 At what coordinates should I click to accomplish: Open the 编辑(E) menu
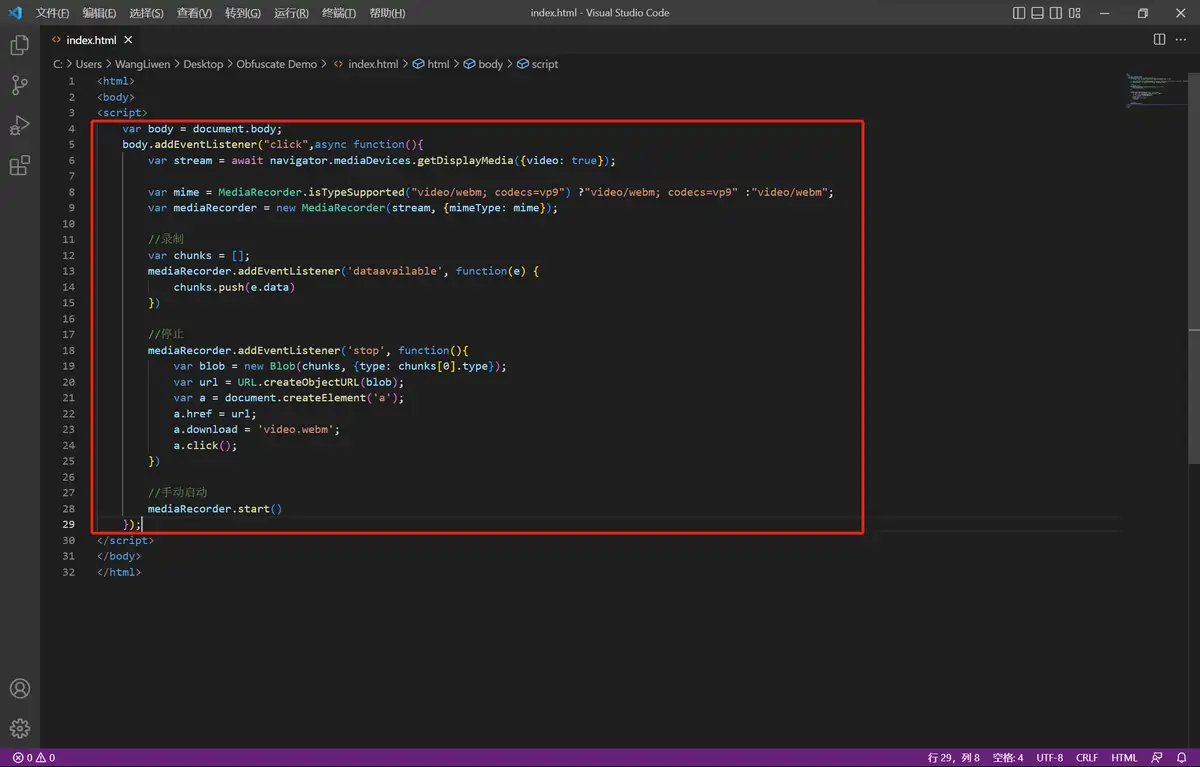point(99,13)
